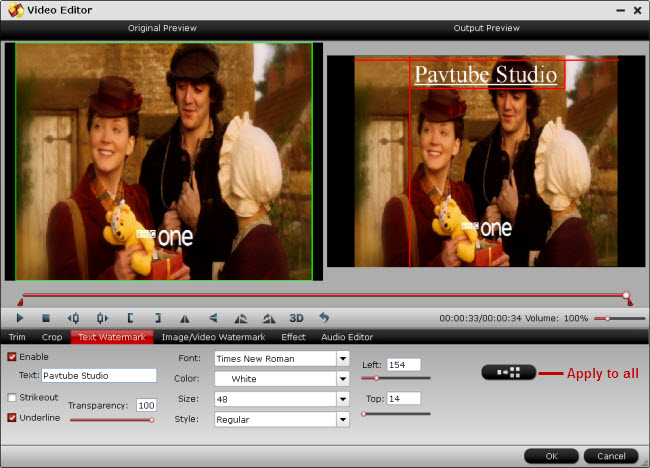Select the Text Watermark tab
The width and height of the screenshot is (650, 468).
click(112, 337)
